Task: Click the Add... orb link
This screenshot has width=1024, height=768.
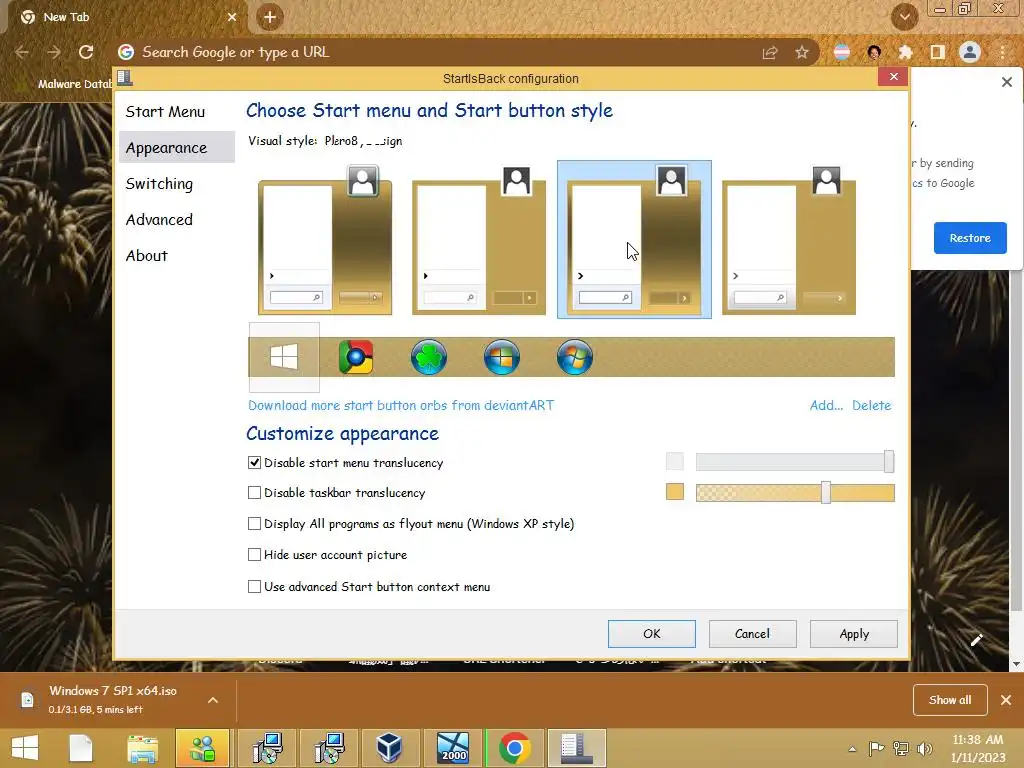Action: (826, 405)
